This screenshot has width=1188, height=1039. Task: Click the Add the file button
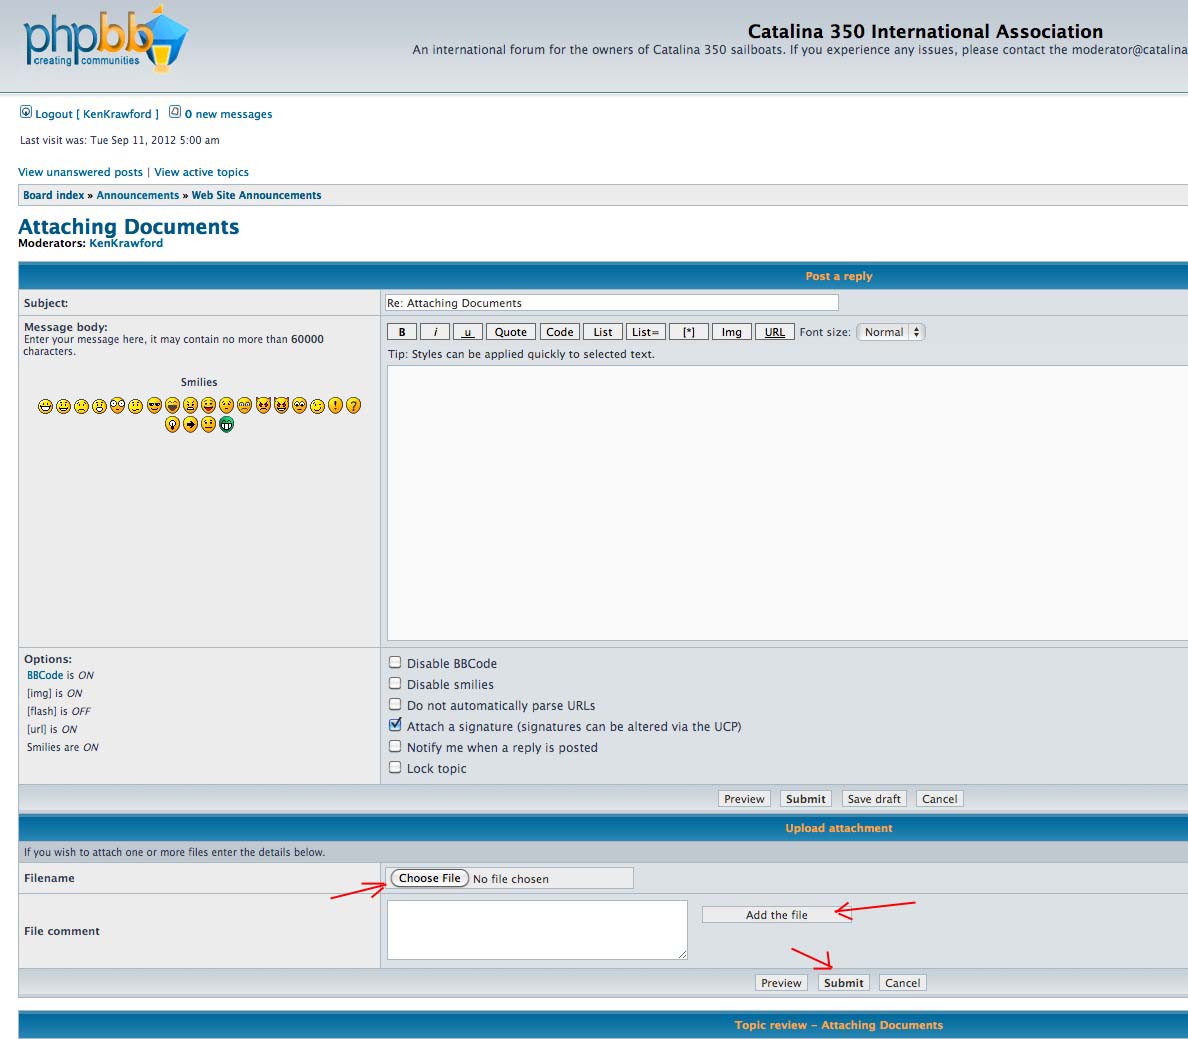pyautogui.click(x=776, y=915)
